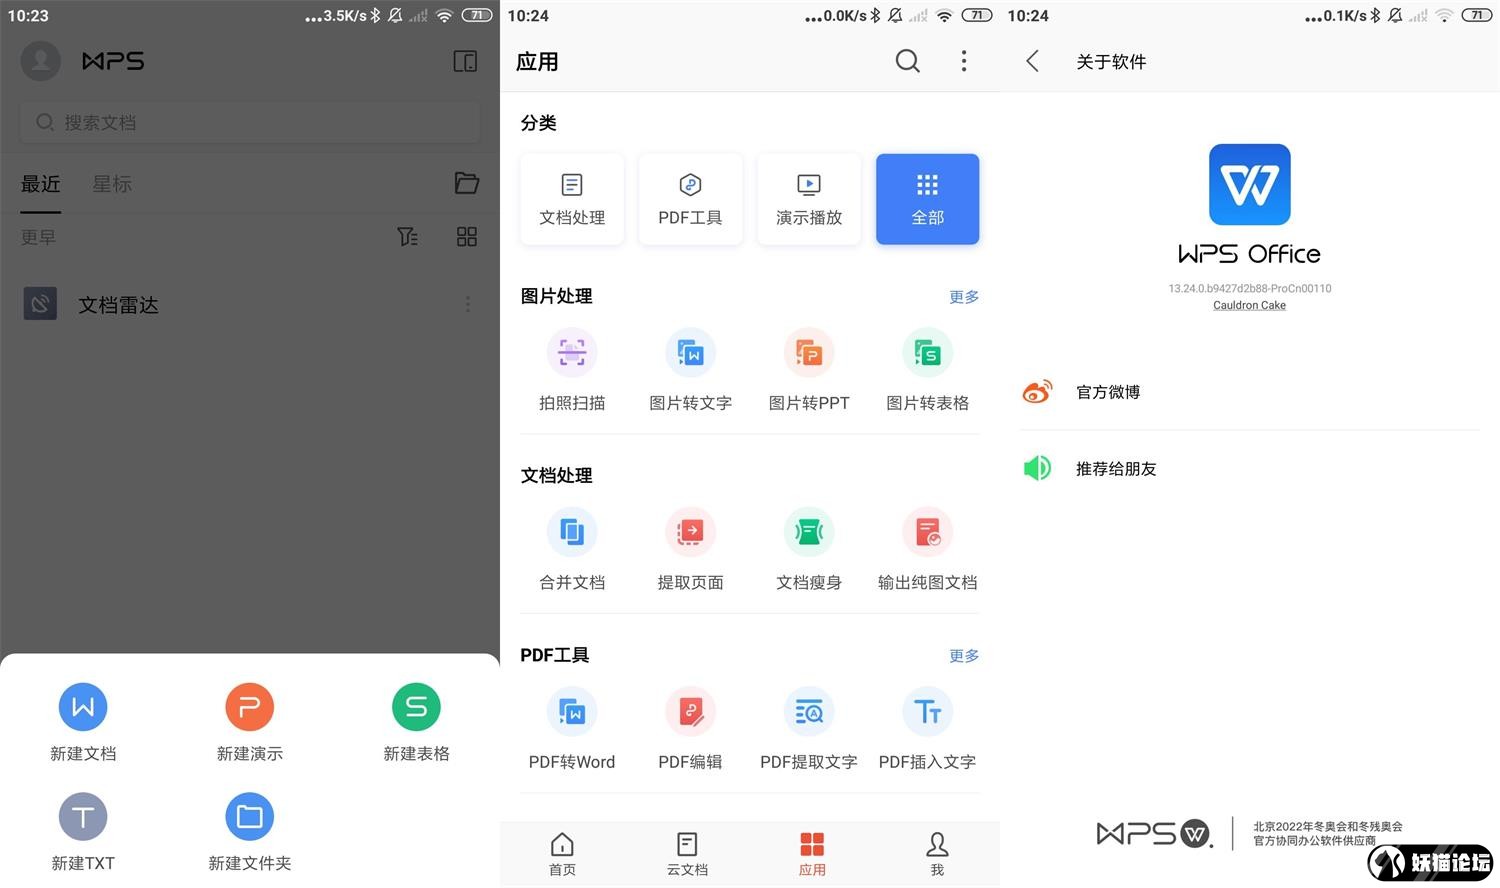Viewport: 1500px width, 888px height.
Task: Open the 文档雷达 entry
Action: click(x=250, y=304)
